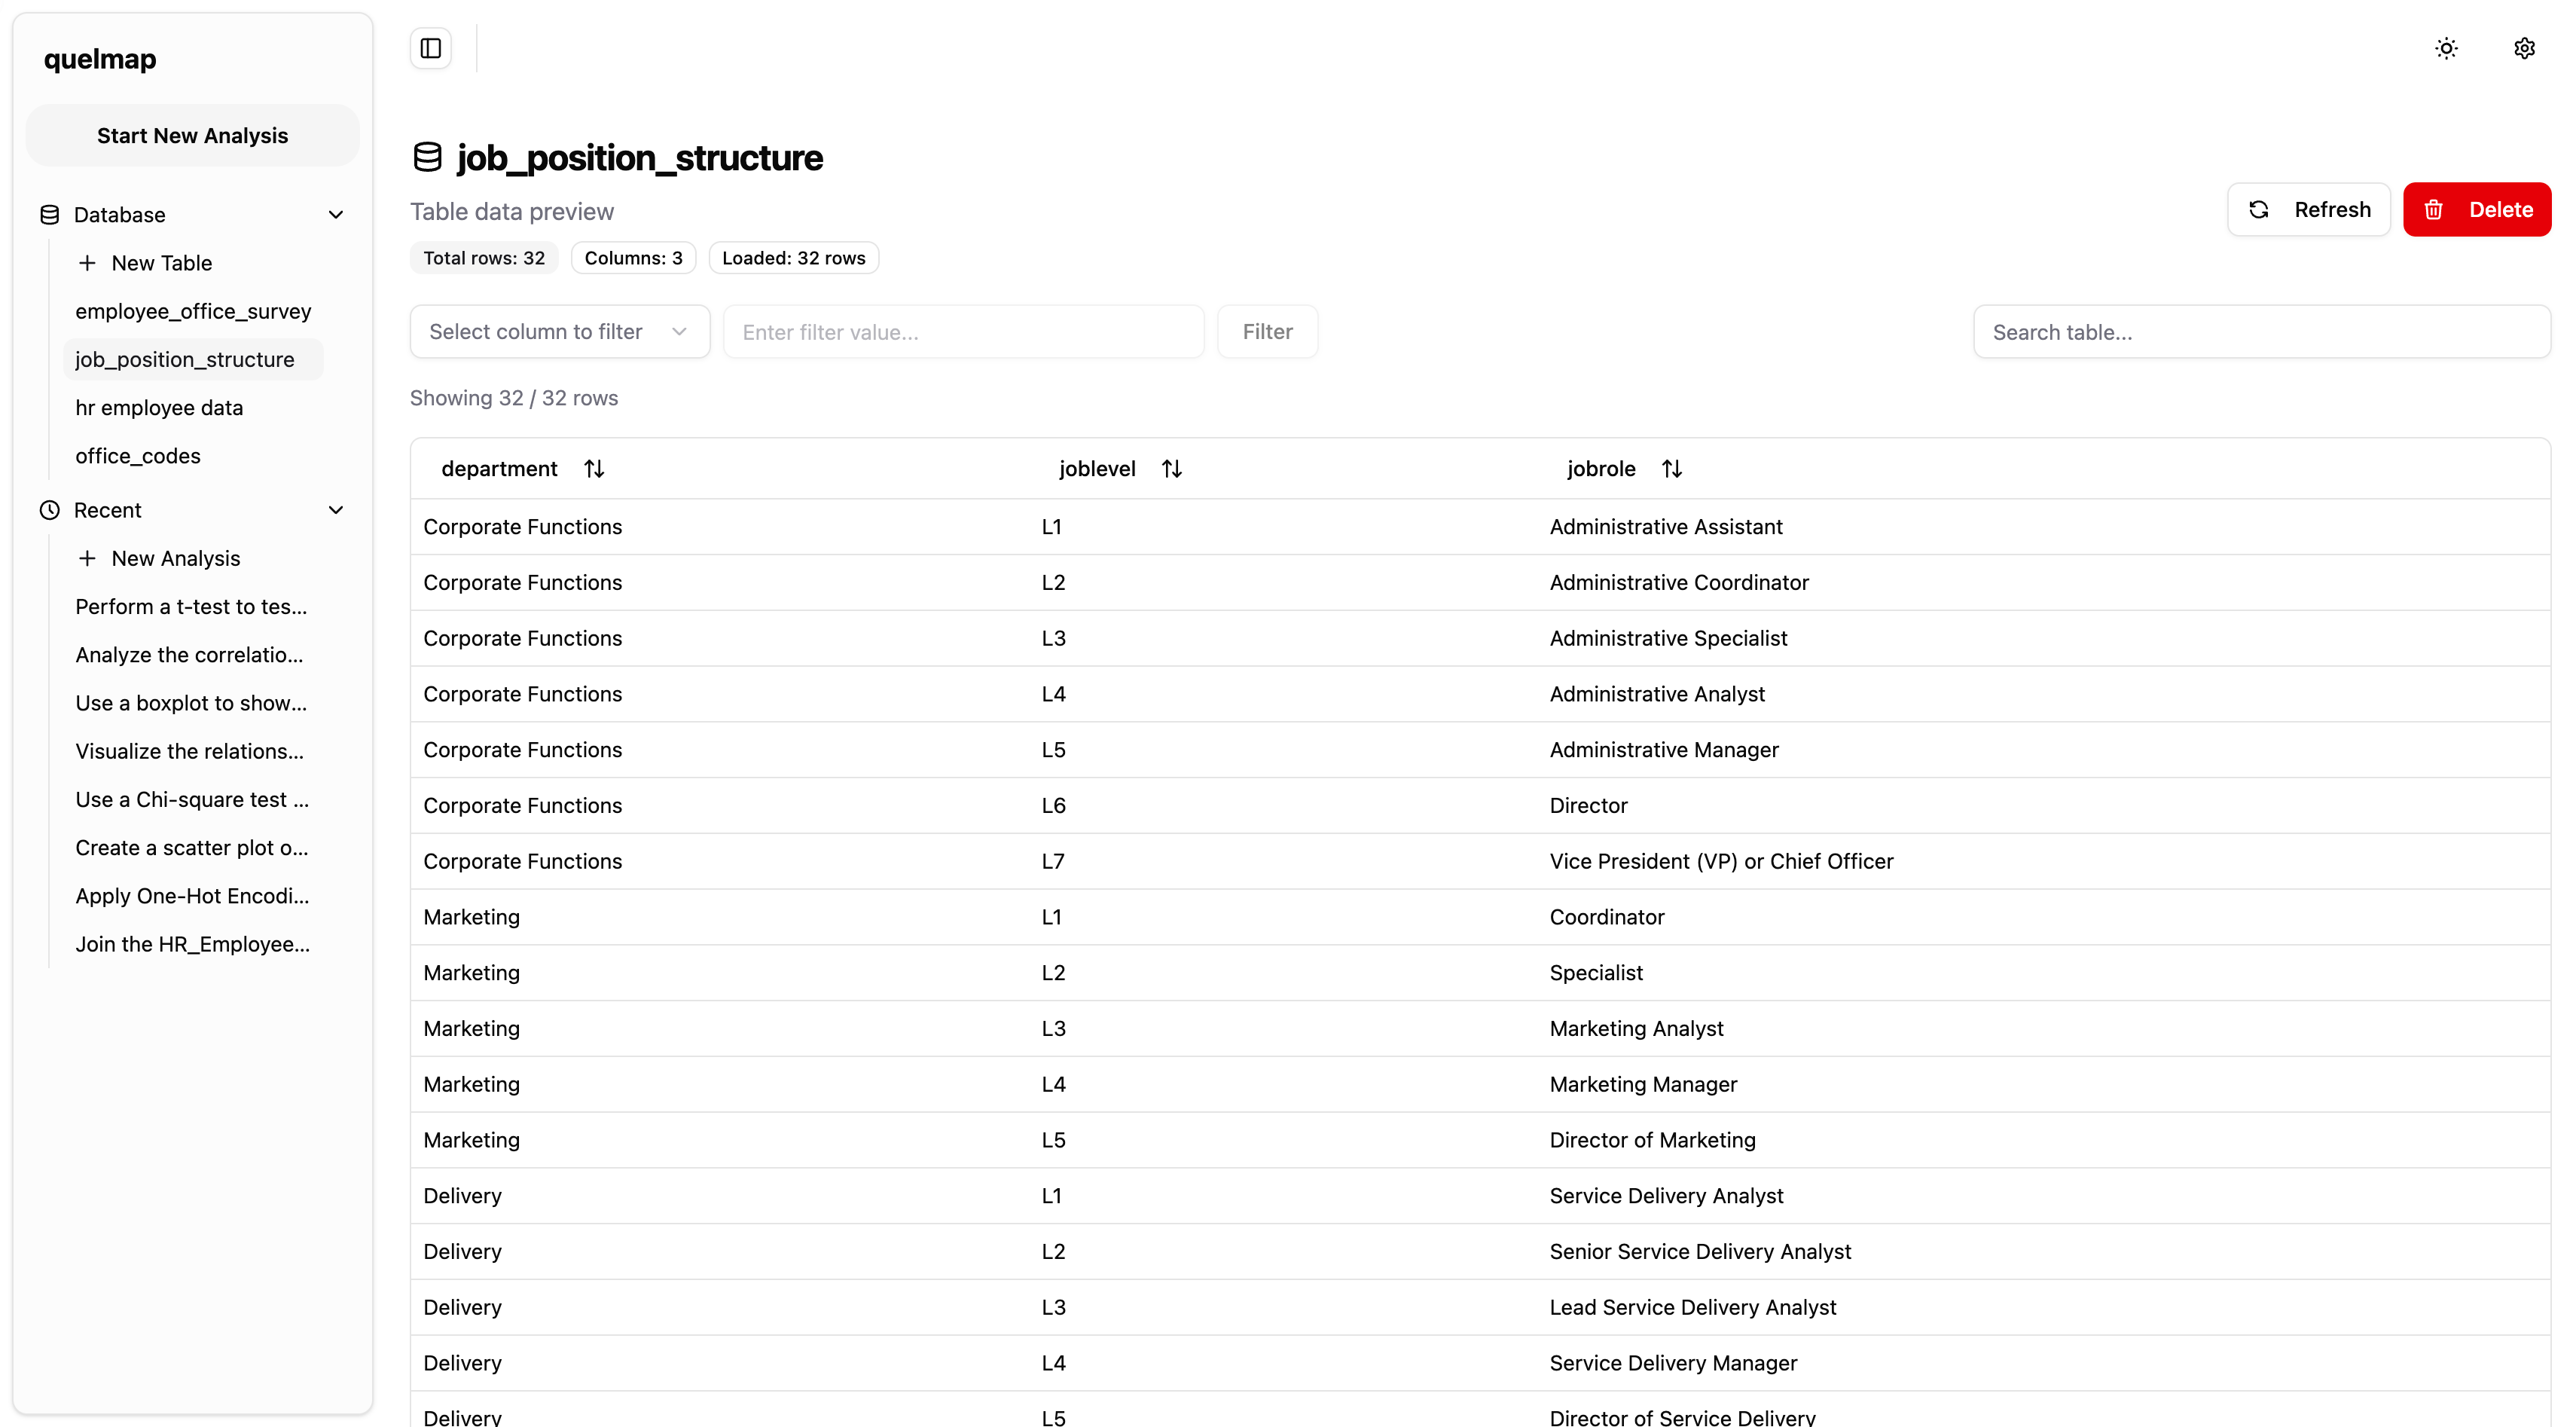
Task: Click L7 joblevel cell
Action: pyautogui.click(x=1053, y=861)
